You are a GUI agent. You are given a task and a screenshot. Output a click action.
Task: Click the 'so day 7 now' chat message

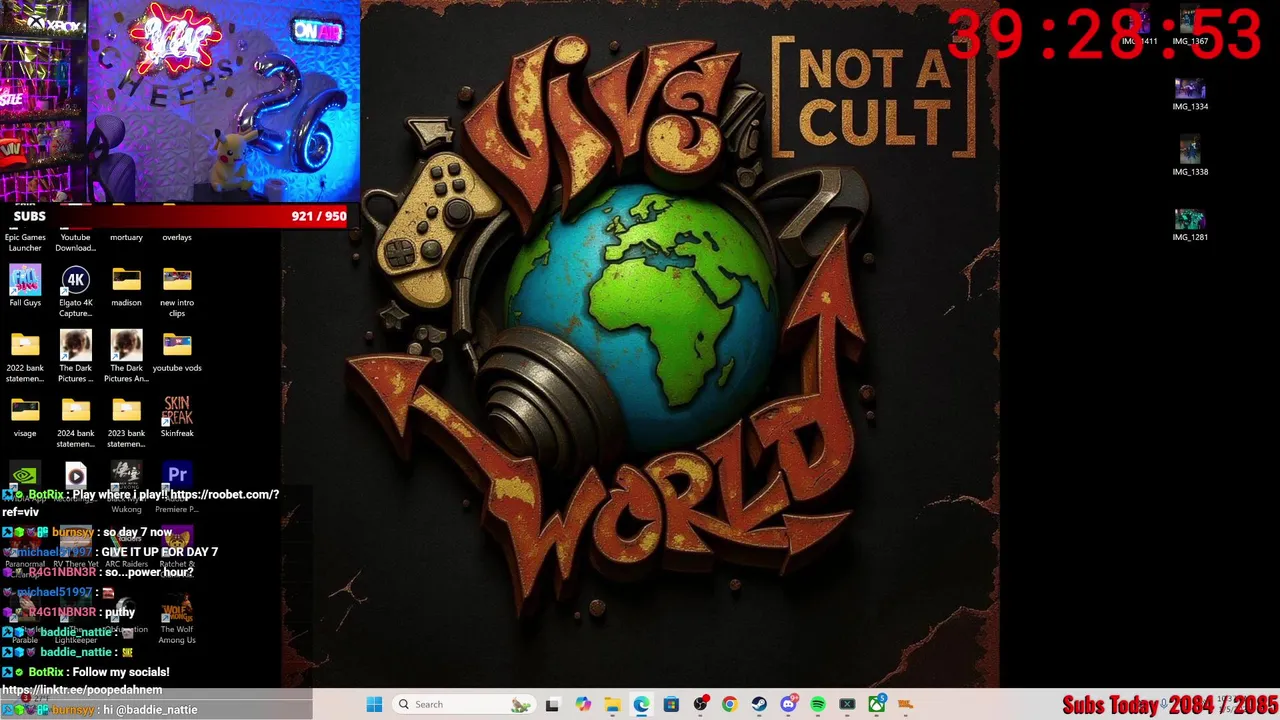point(138,532)
